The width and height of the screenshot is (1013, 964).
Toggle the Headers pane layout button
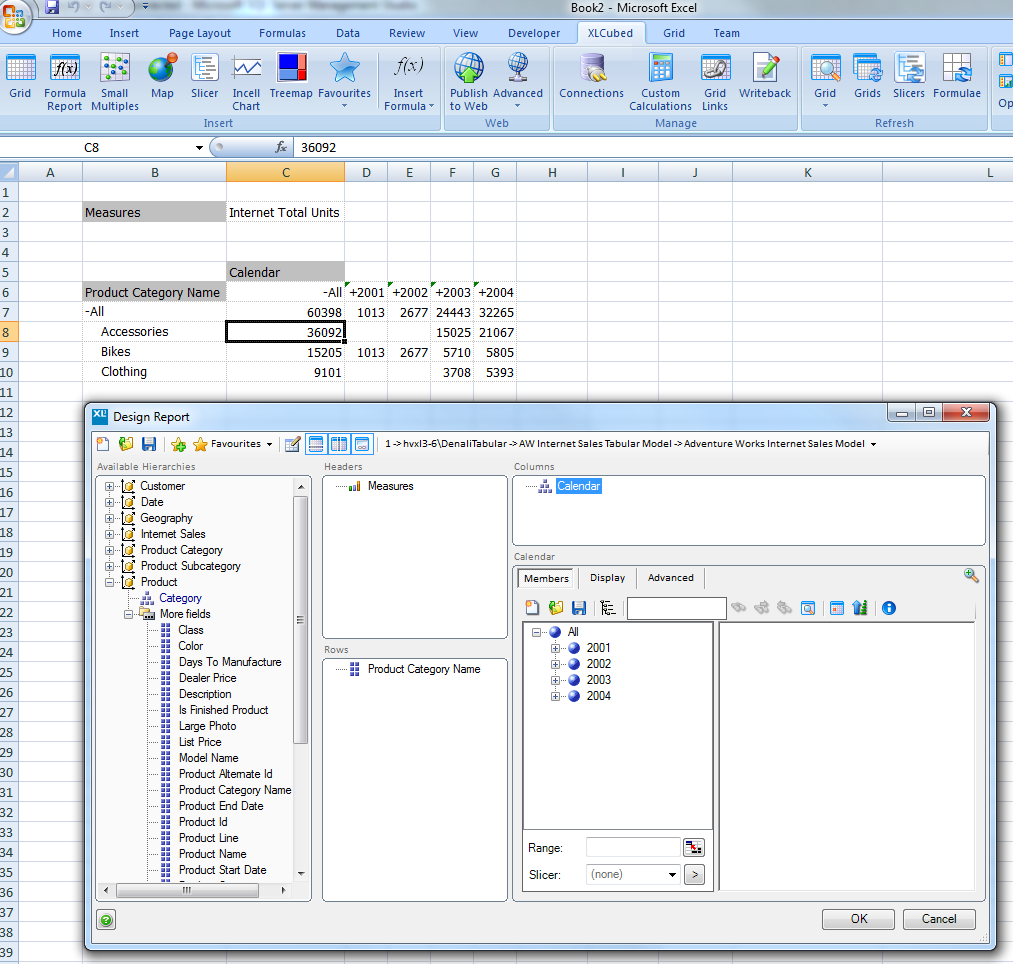coord(315,444)
